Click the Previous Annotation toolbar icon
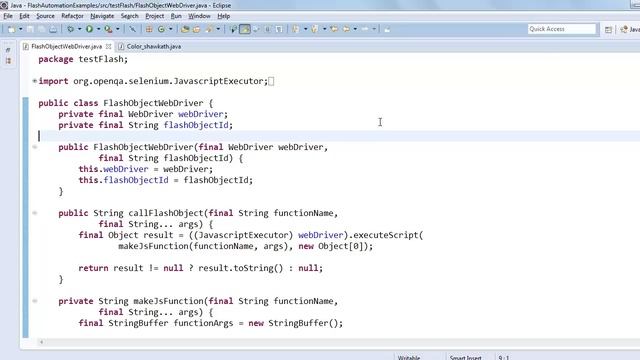640x360 pixels. pyautogui.click(x=315, y=29)
